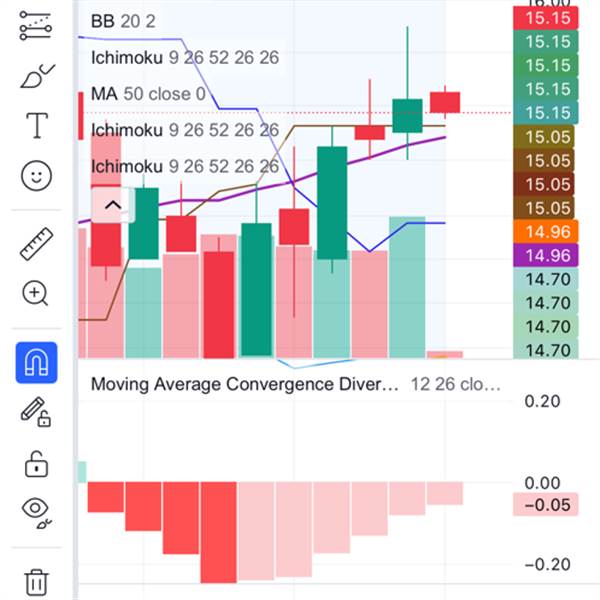Viewport: 600px width, 600px height.
Task: Activate the Zoom in tool
Action: pyautogui.click(x=36, y=293)
